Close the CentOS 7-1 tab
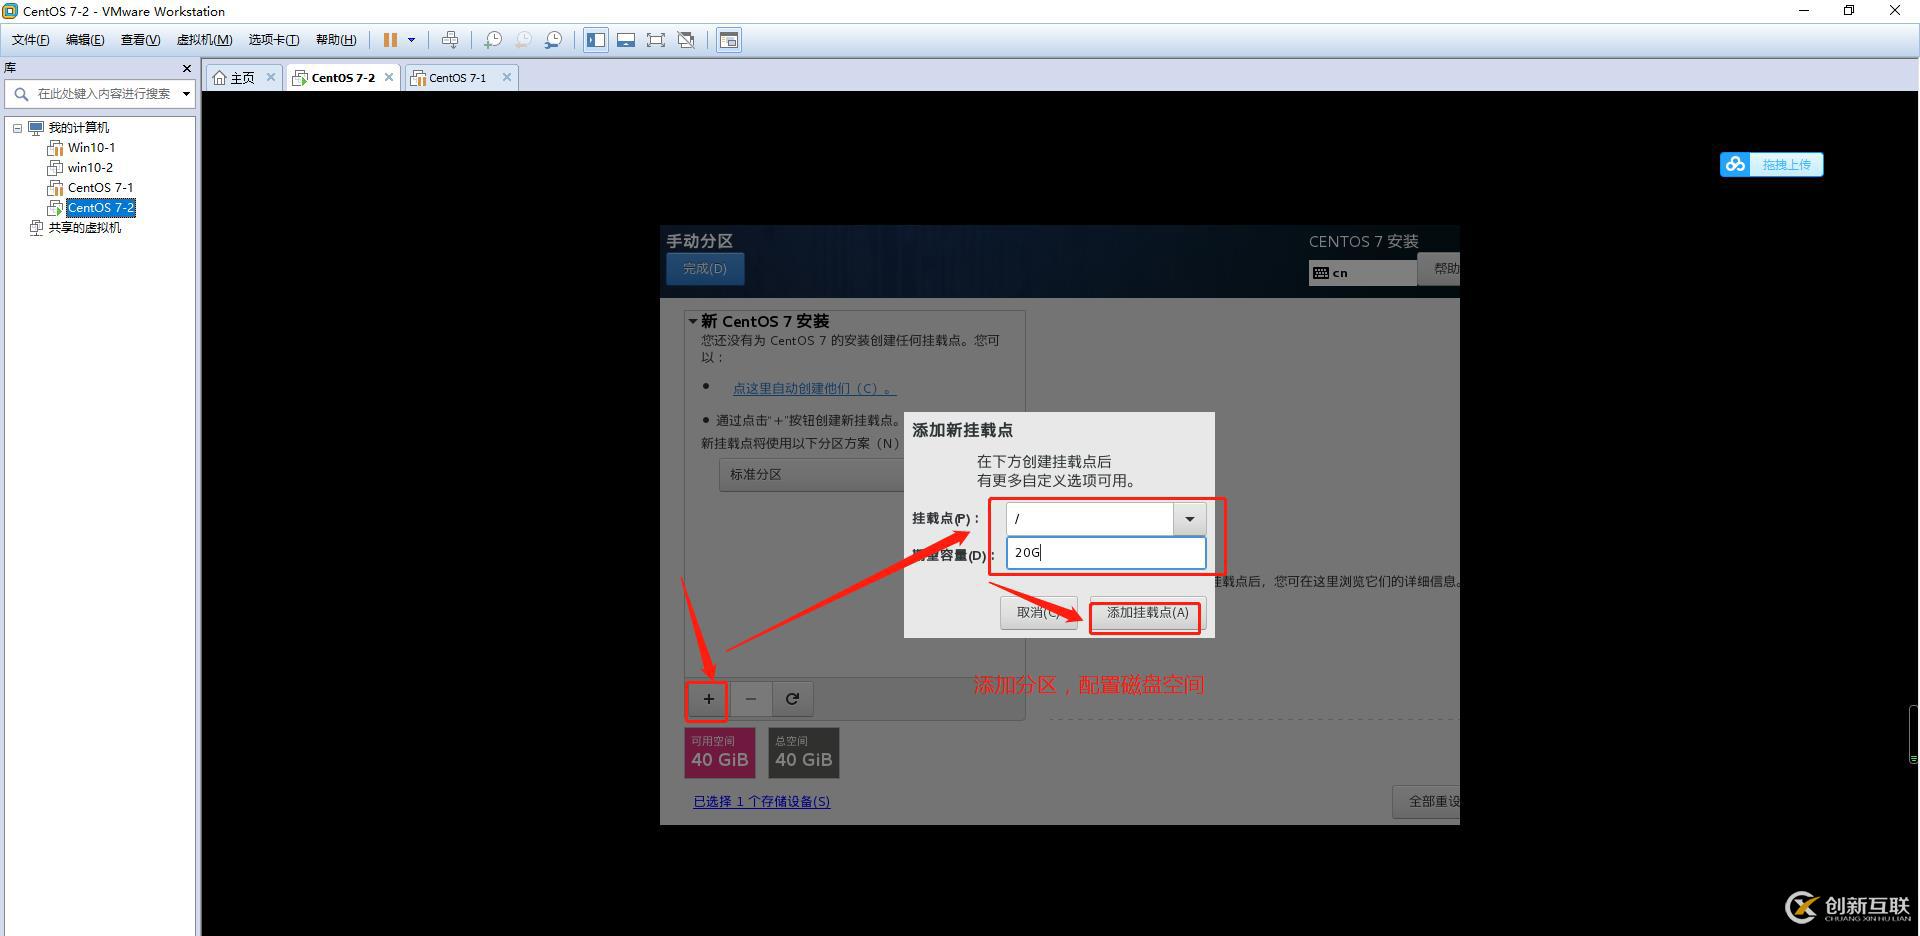 [x=507, y=77]
